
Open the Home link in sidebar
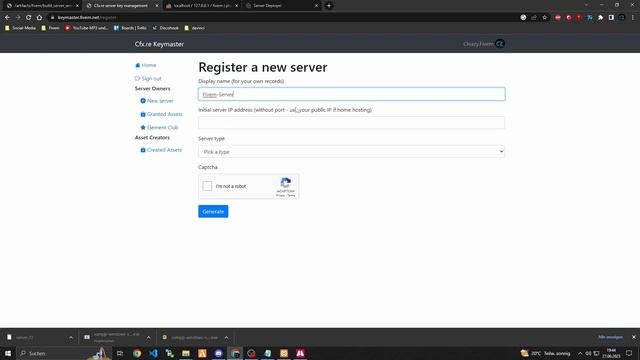click(149, 65)
